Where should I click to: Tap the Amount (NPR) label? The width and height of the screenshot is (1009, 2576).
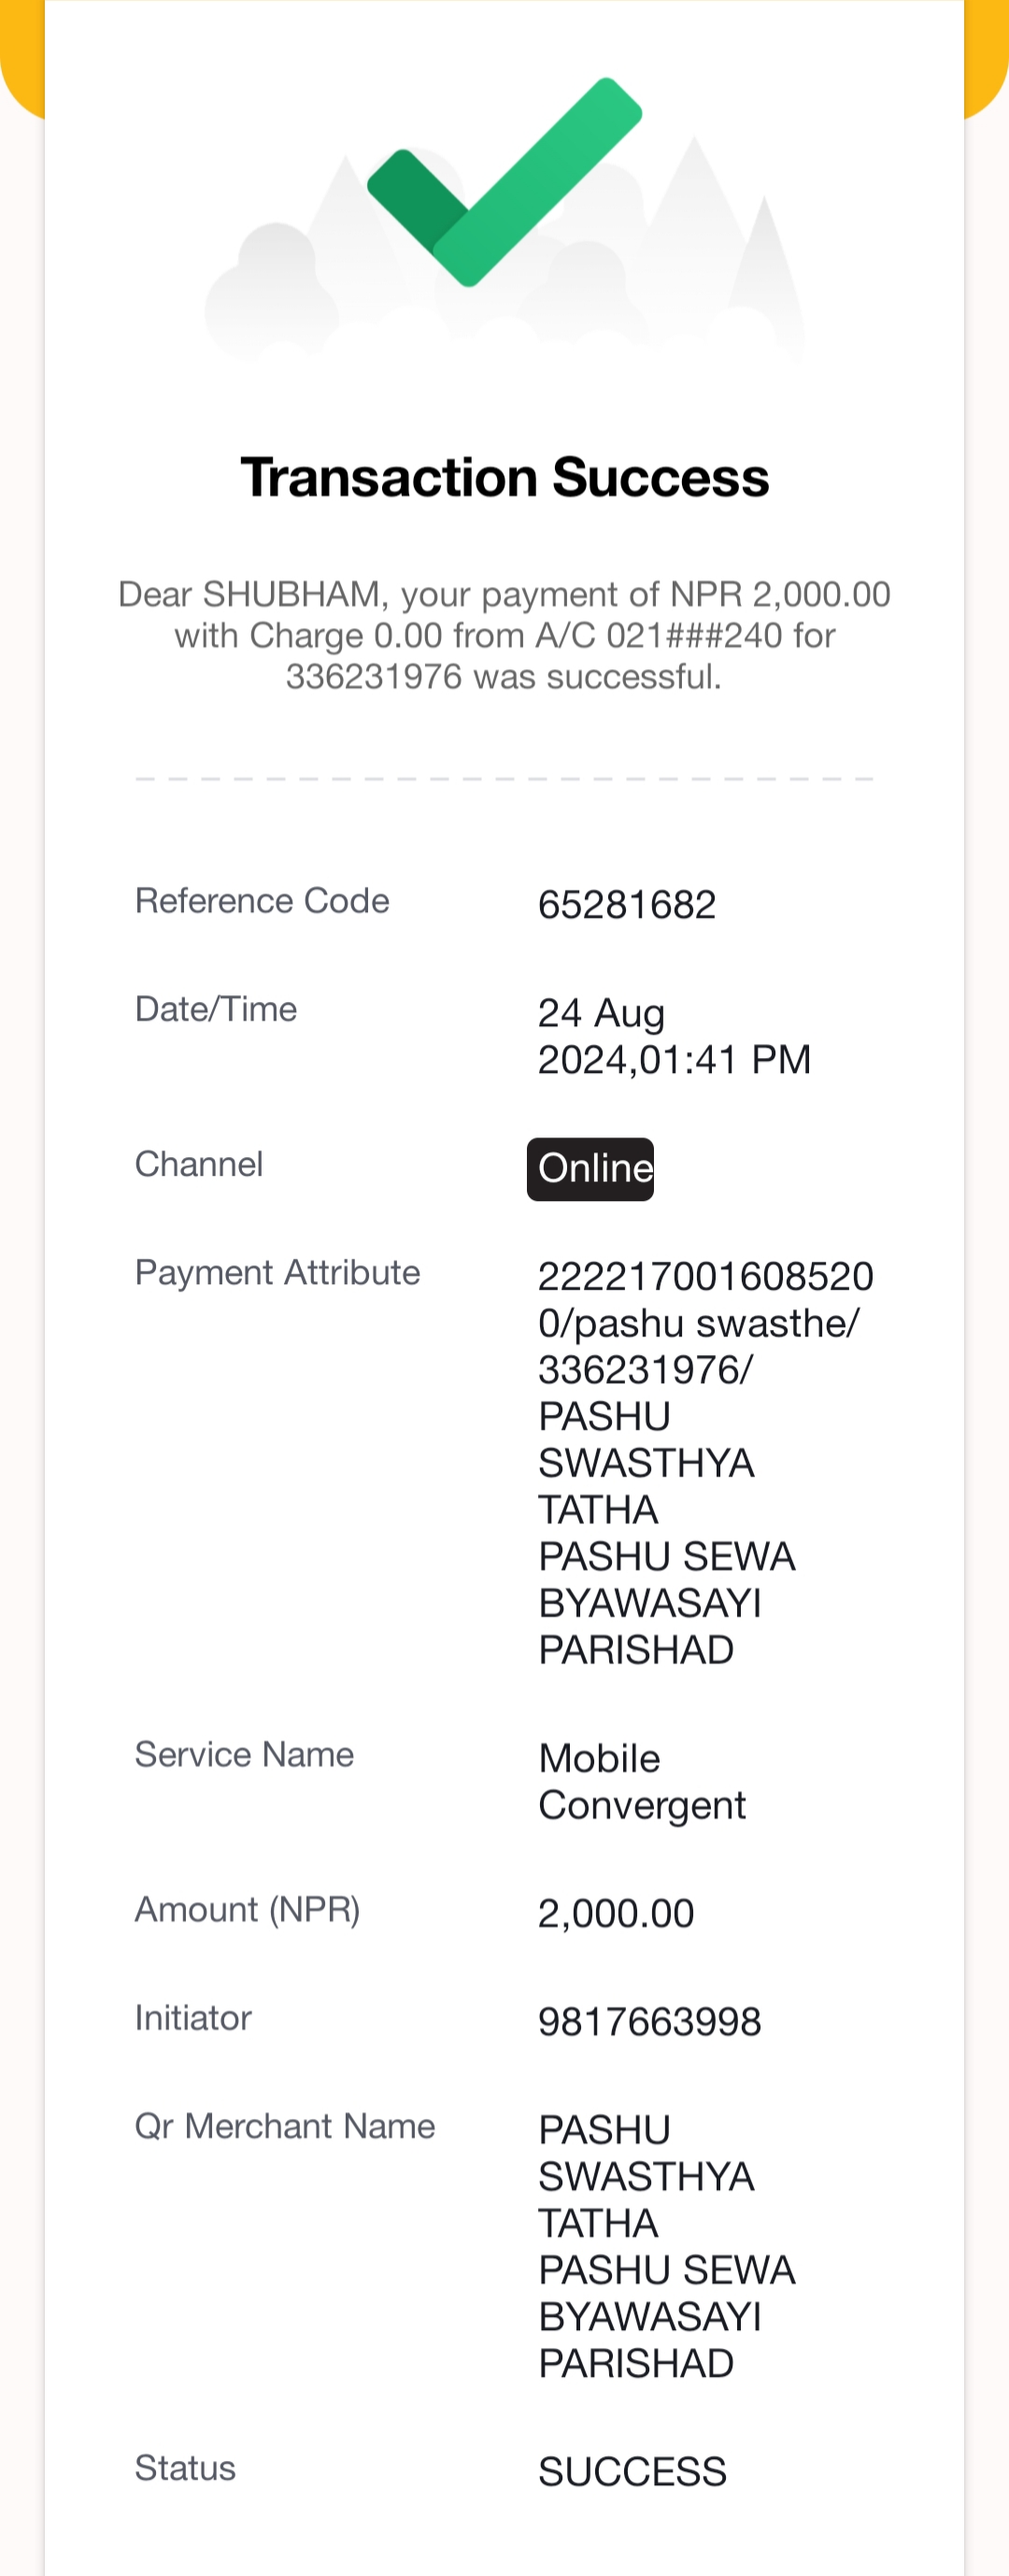click(247, 1910)
